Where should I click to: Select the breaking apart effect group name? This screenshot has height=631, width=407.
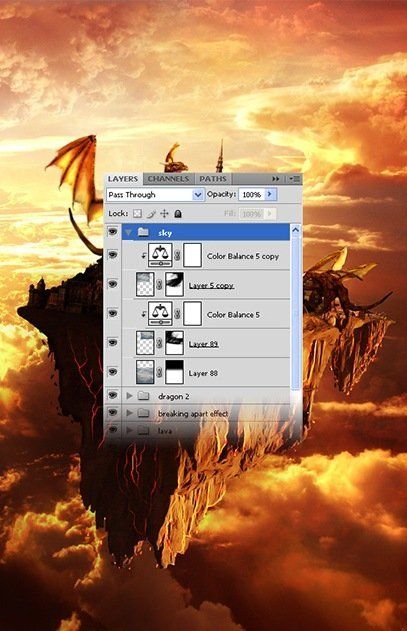[x=193, y=414]
